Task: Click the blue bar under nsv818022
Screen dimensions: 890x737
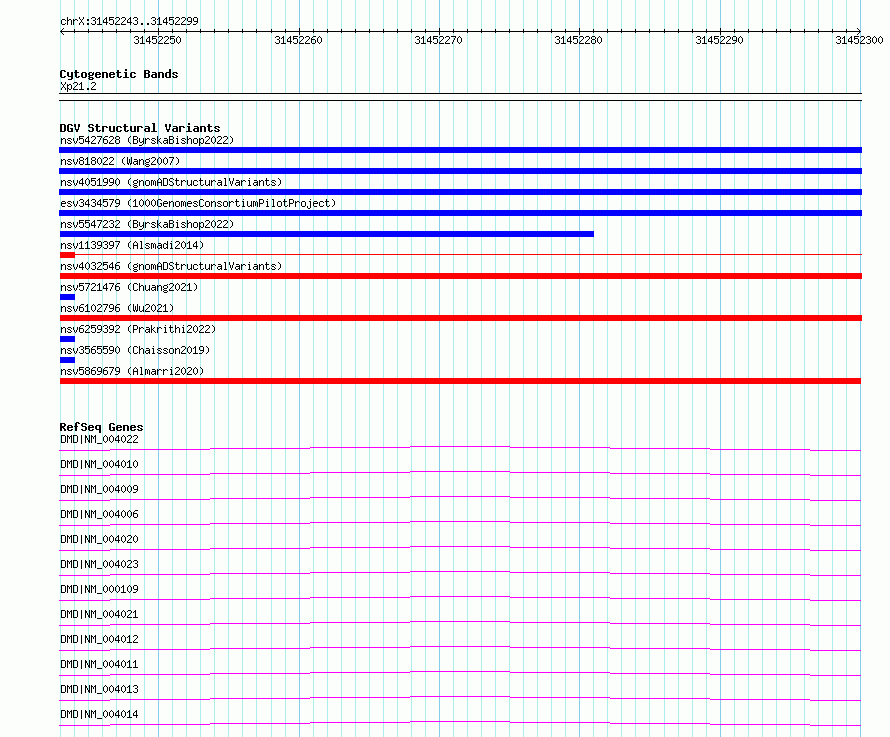Action: pyautogui.click(x=460, y=171)
